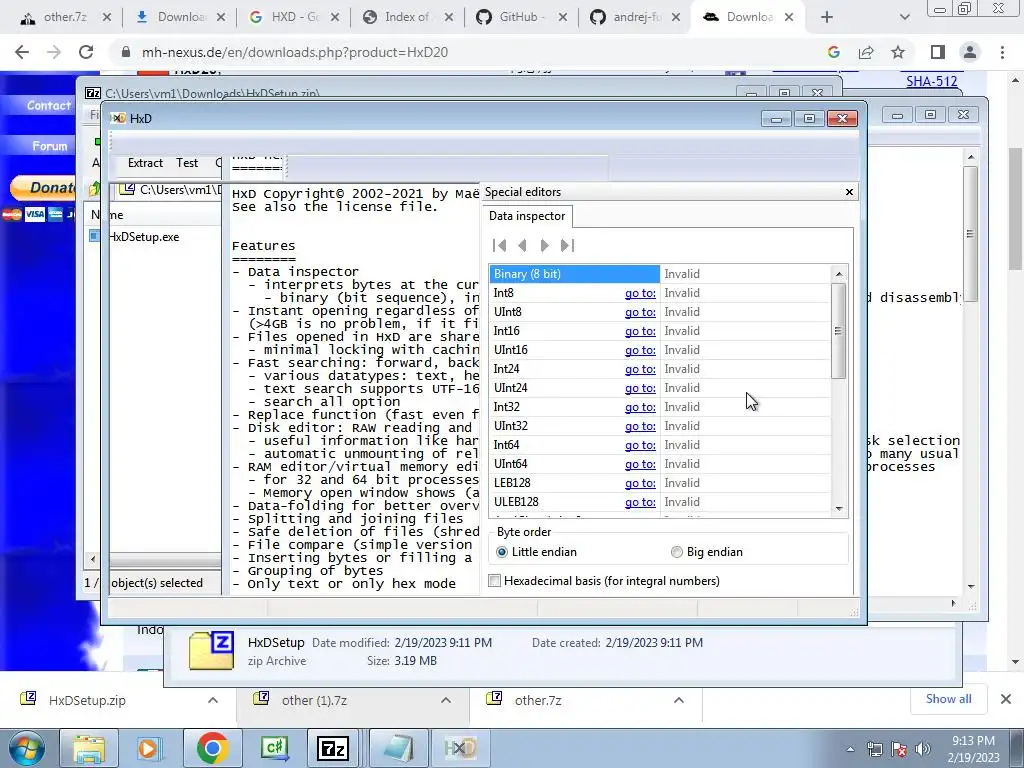The image size is (1024, 768).
Task: Click go to link for Int16
Action: pyautogui.click(x=640, y=331)
